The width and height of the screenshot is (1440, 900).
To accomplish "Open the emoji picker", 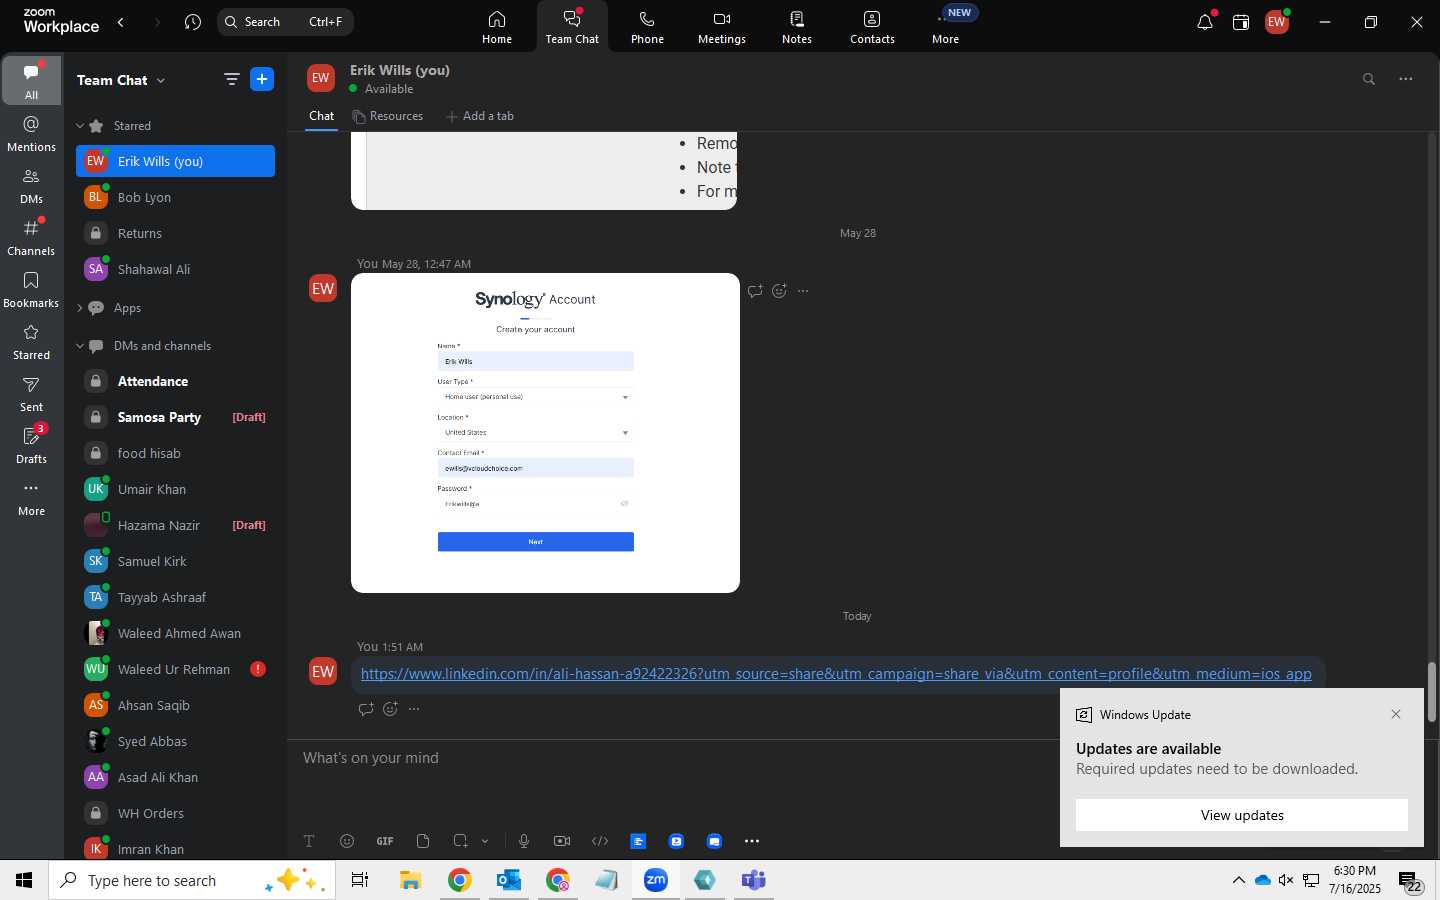I will [347, 841].
